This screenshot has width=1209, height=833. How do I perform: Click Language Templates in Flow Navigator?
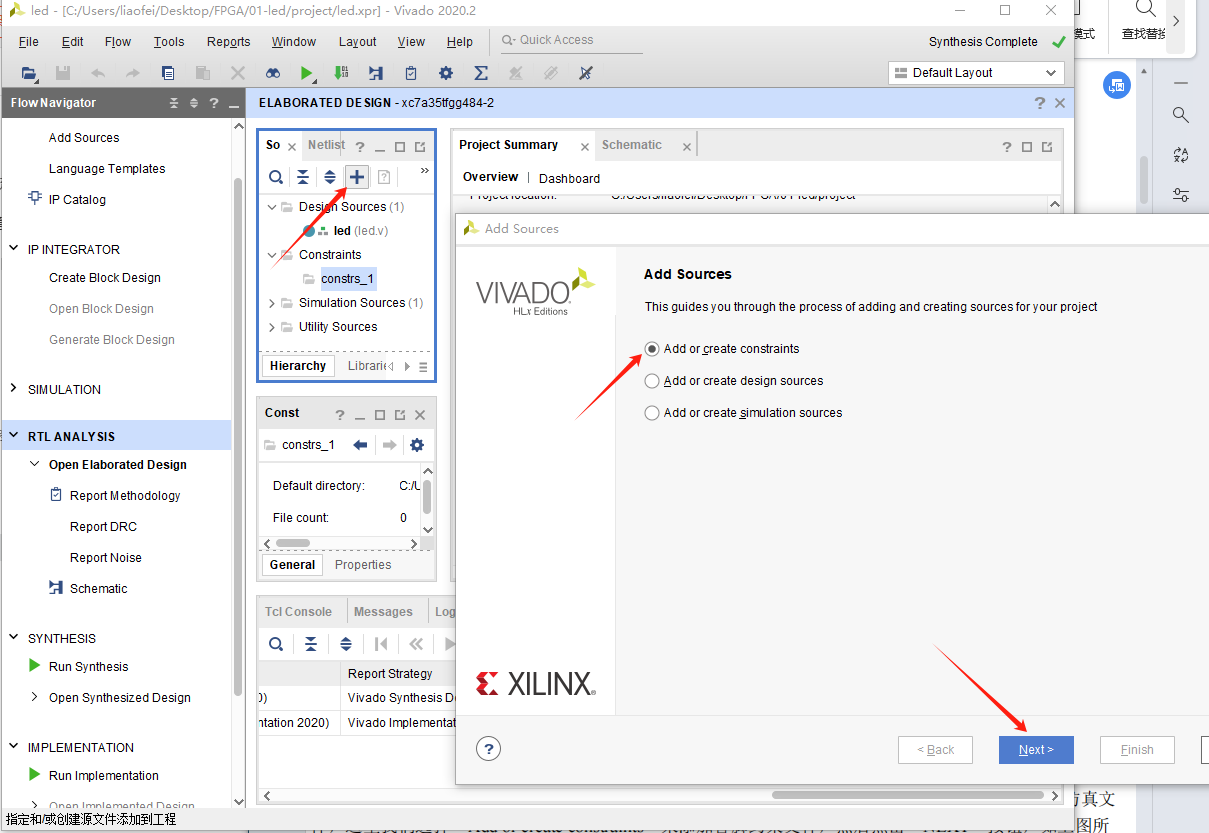(107, 169)
